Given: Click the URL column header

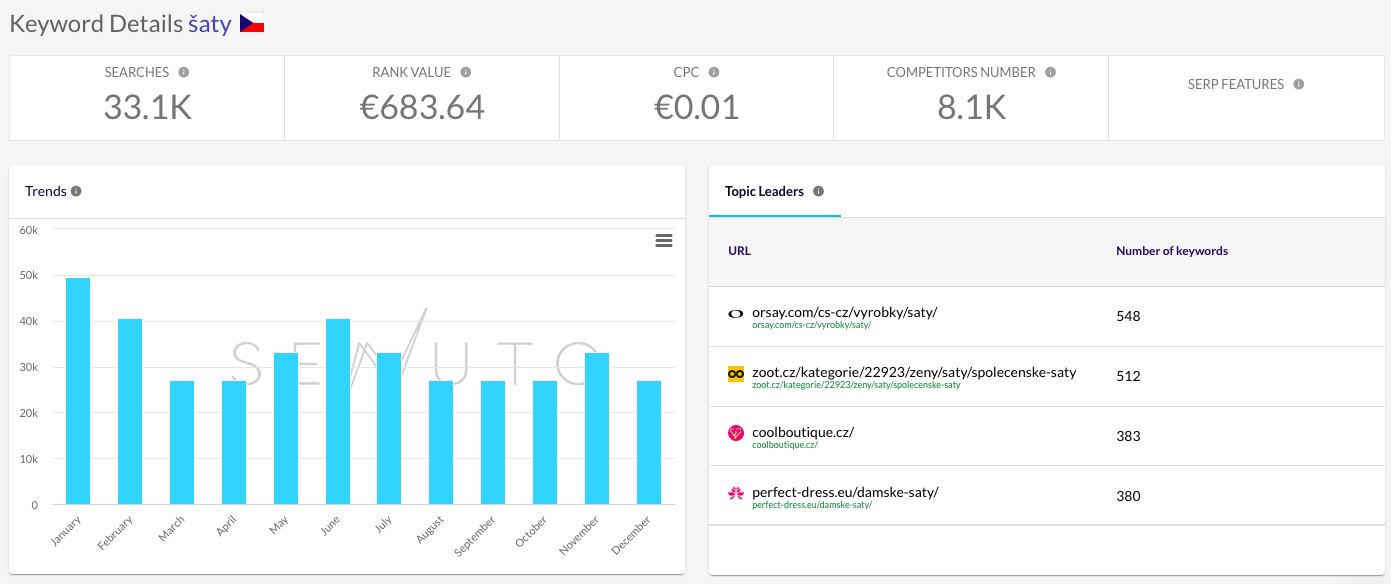Looking at the screenshot, I should 739,251.
